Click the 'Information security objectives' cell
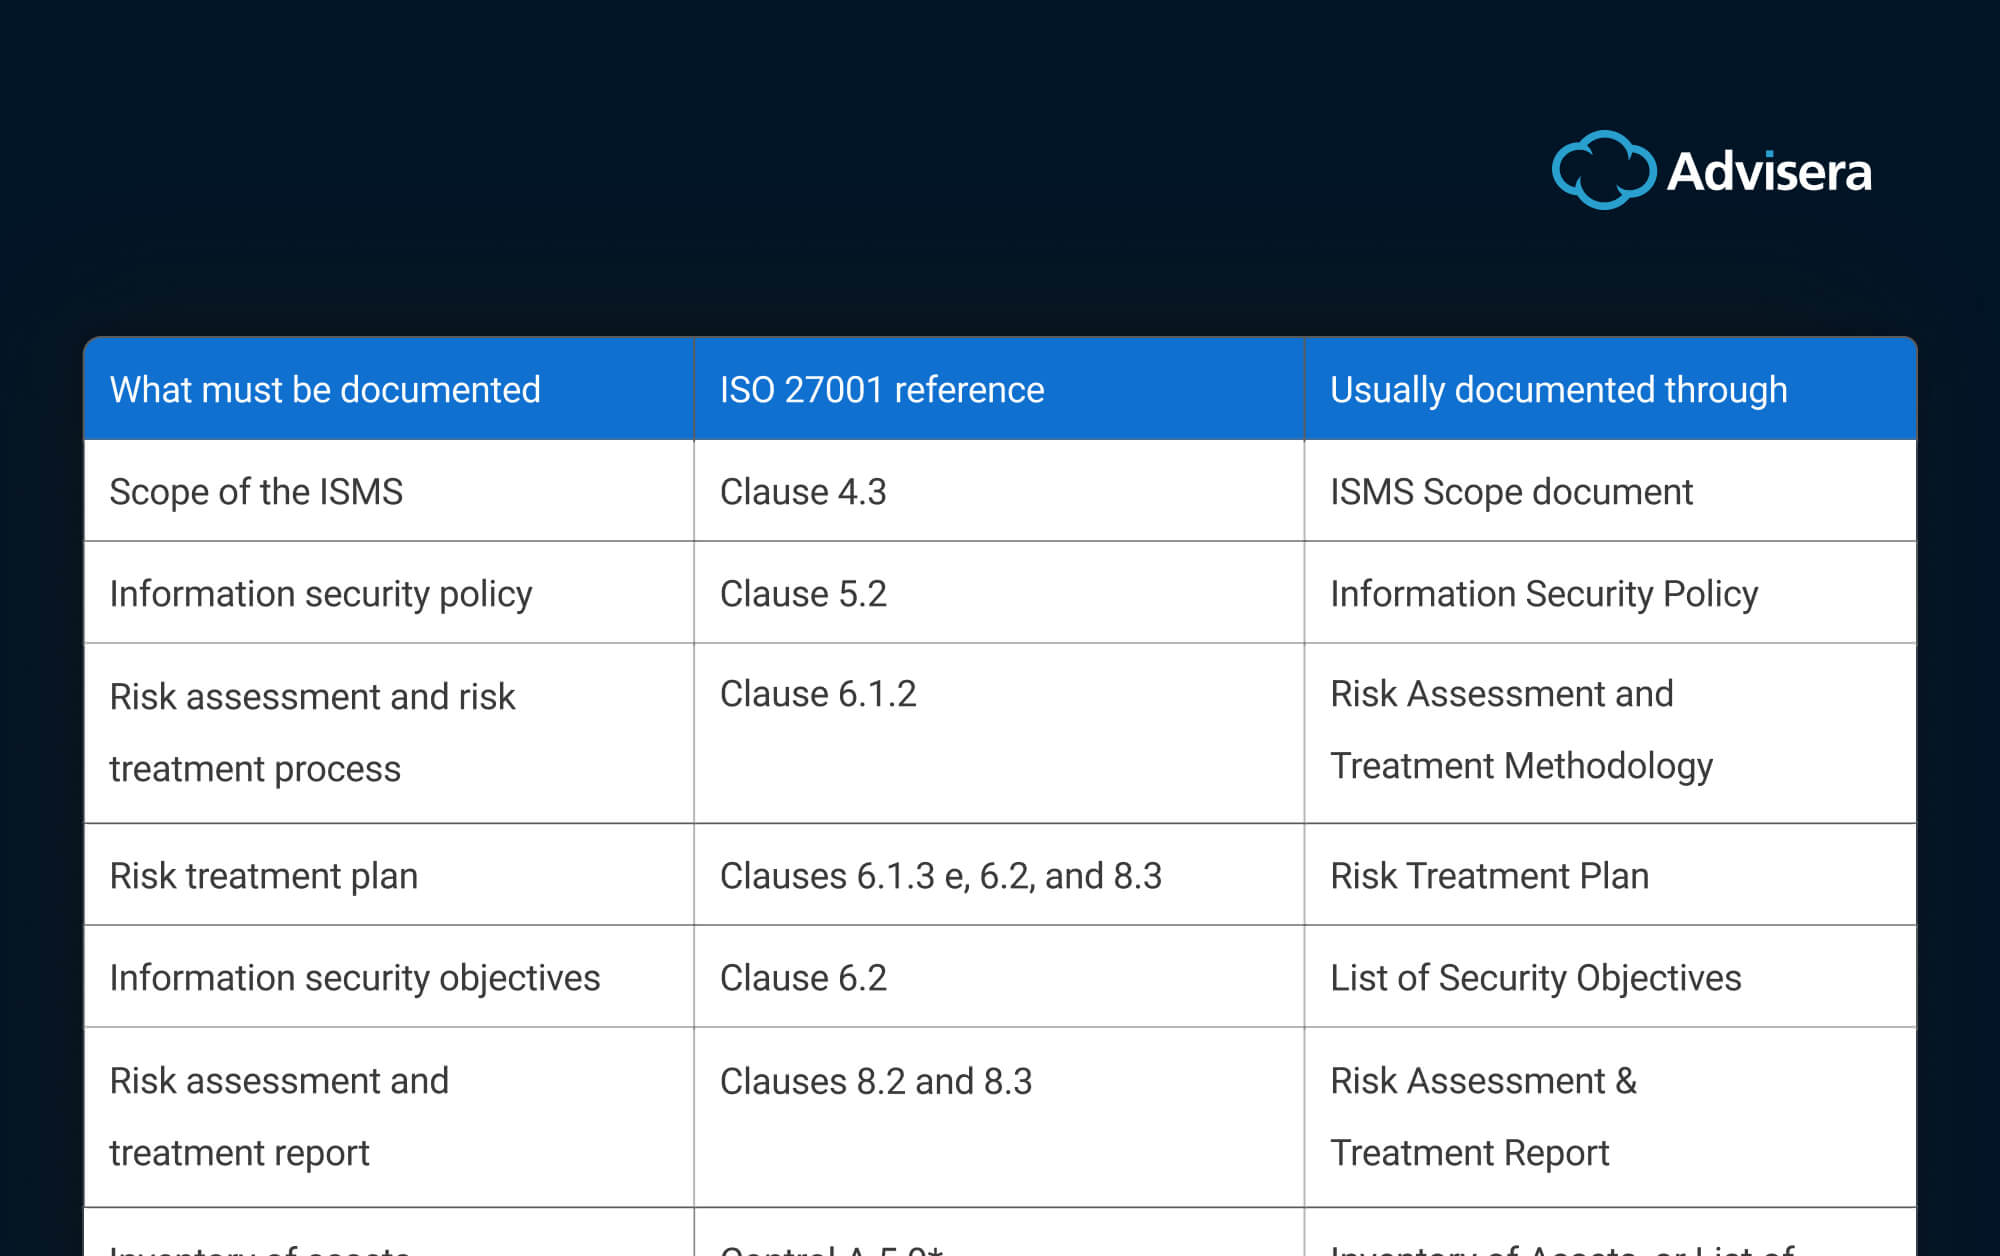 [x=389, y=977]
